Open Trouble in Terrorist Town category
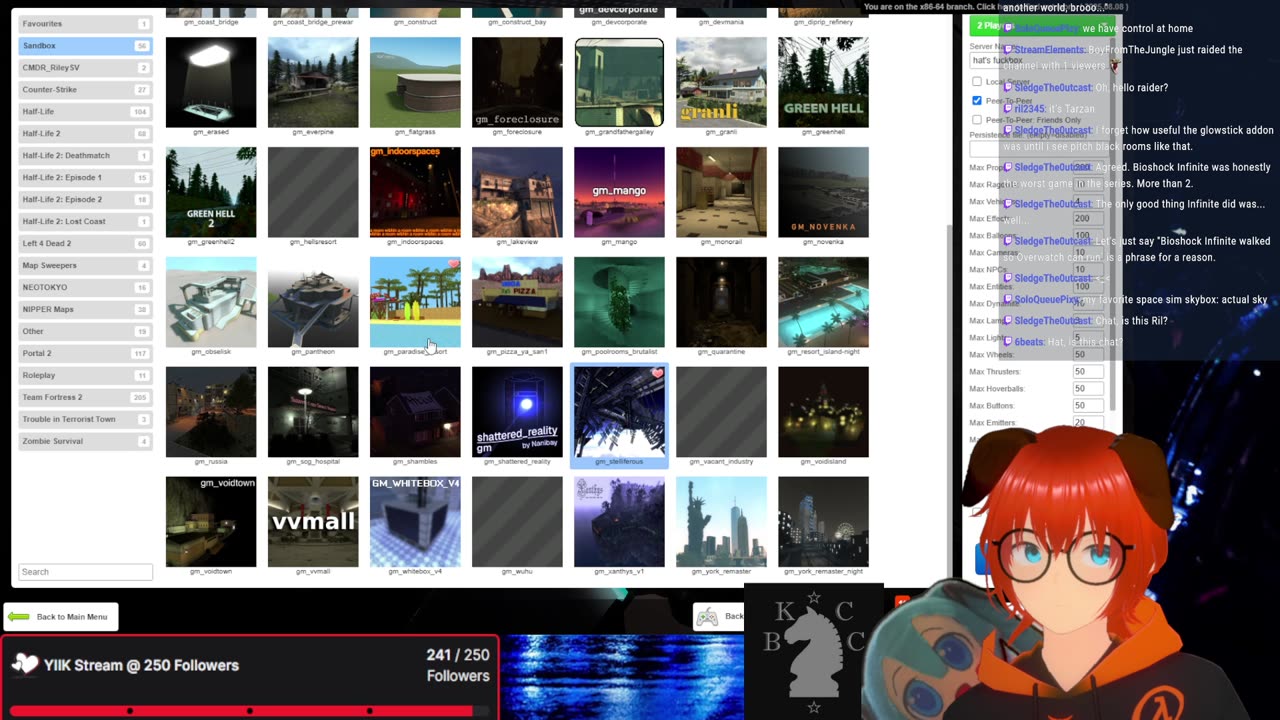Viewport: 1280px width, 720px height. (x=85, y=419)
